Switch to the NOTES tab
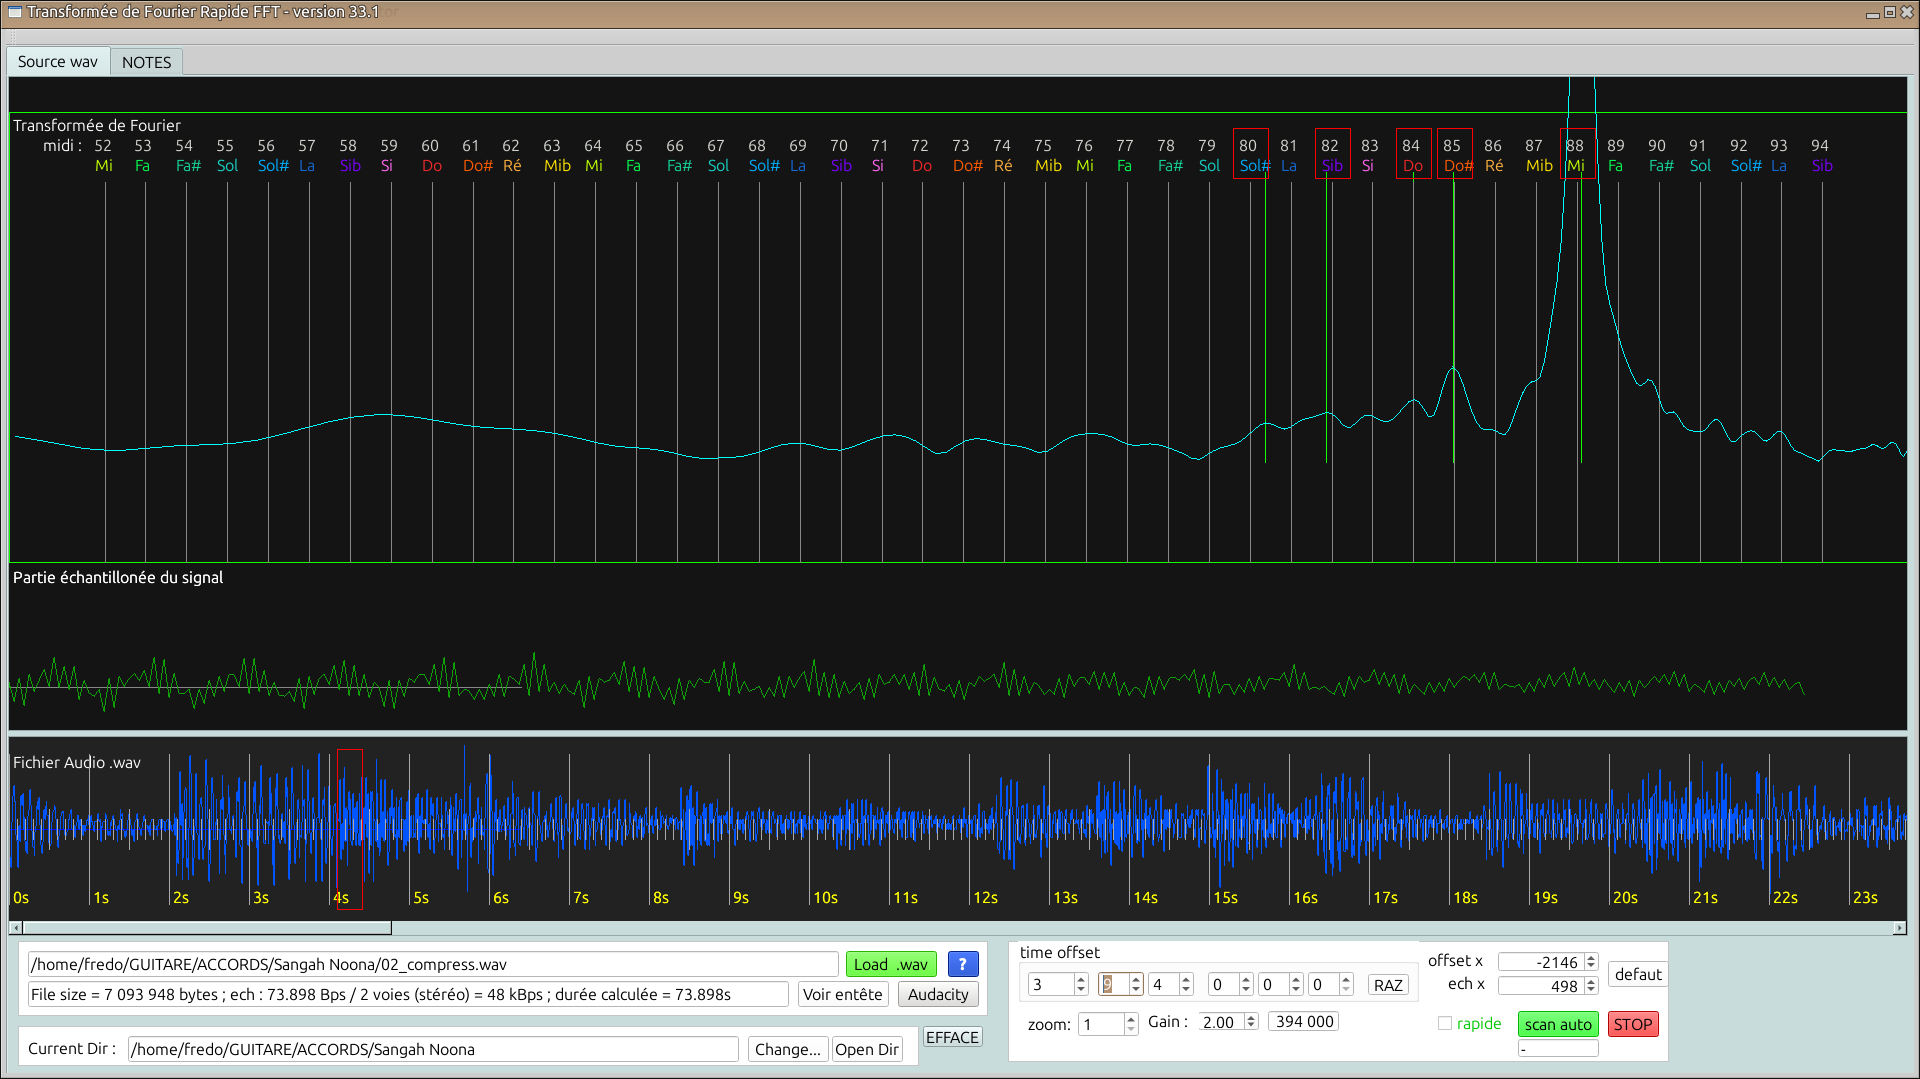The height and width of the screenshot is (1079, 1920). (x=146, y=62)
